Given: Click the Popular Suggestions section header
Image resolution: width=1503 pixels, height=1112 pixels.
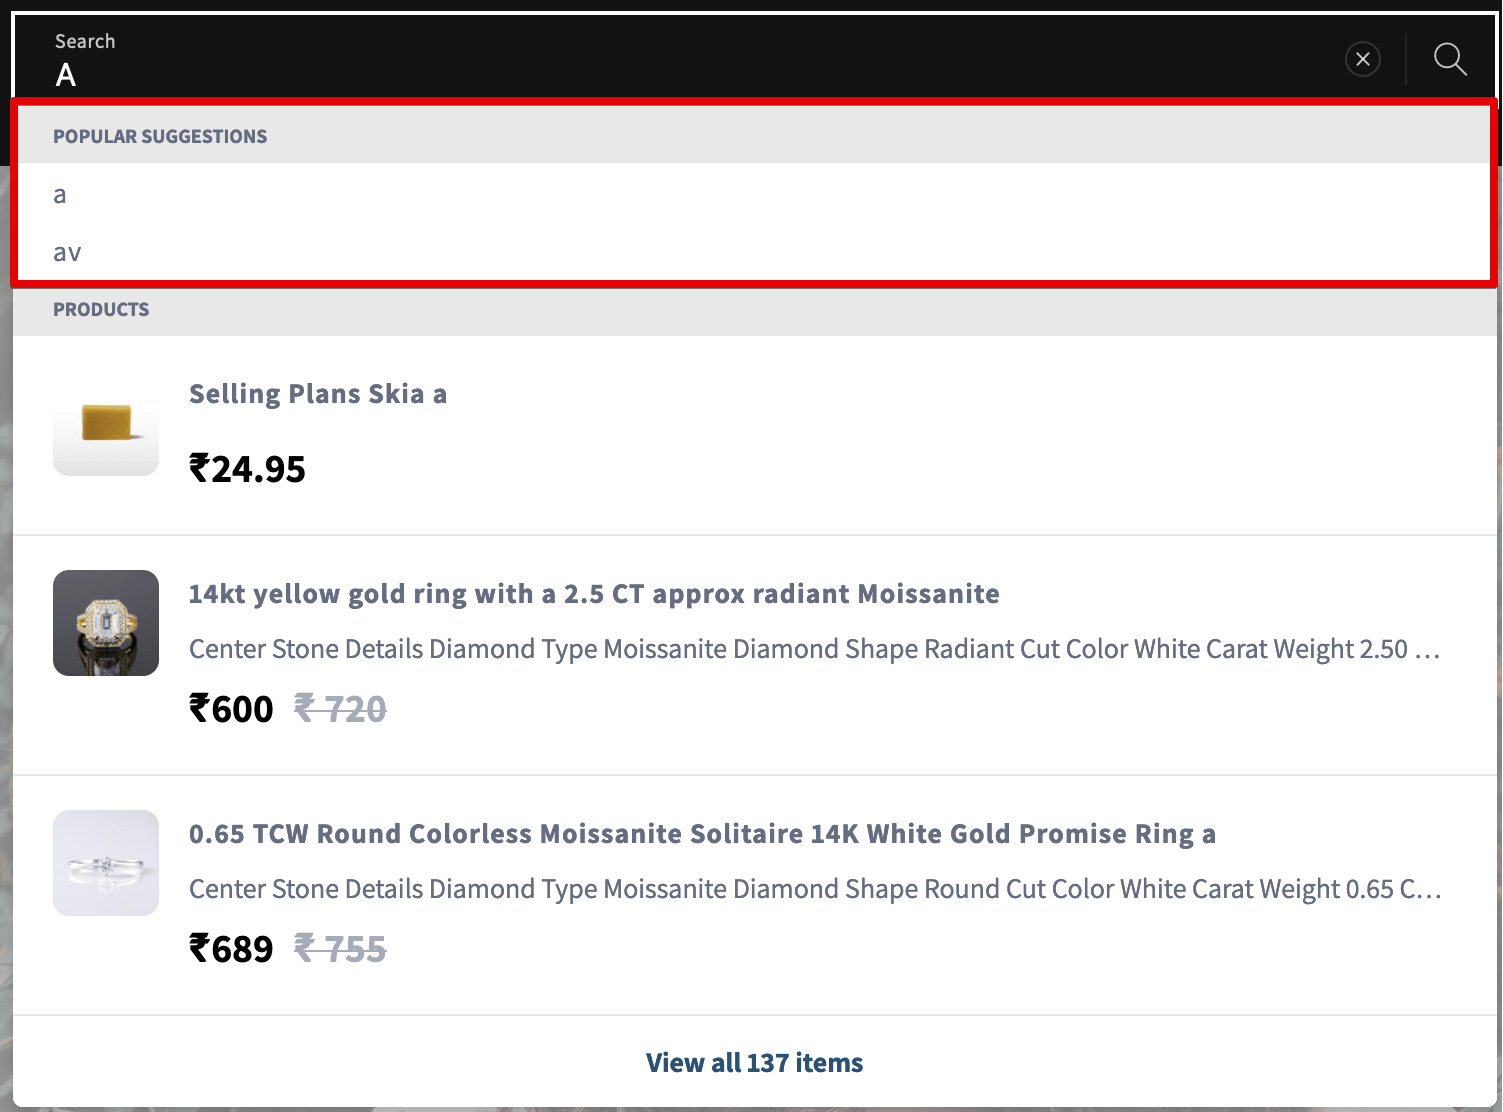Looking at the screenshot, I should pyautogui.click(x=160, y=136).
